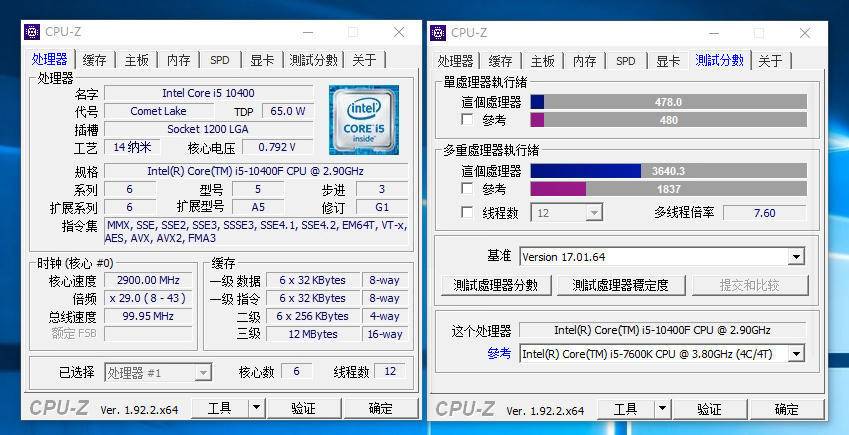849x435 pixels.
Task: Tick the 參考 checkbox under single-thread score
Action: [467, 119]
